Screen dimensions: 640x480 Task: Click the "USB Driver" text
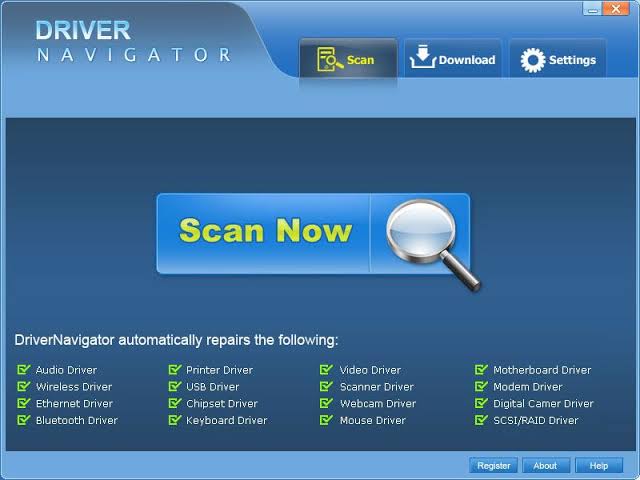213,387
